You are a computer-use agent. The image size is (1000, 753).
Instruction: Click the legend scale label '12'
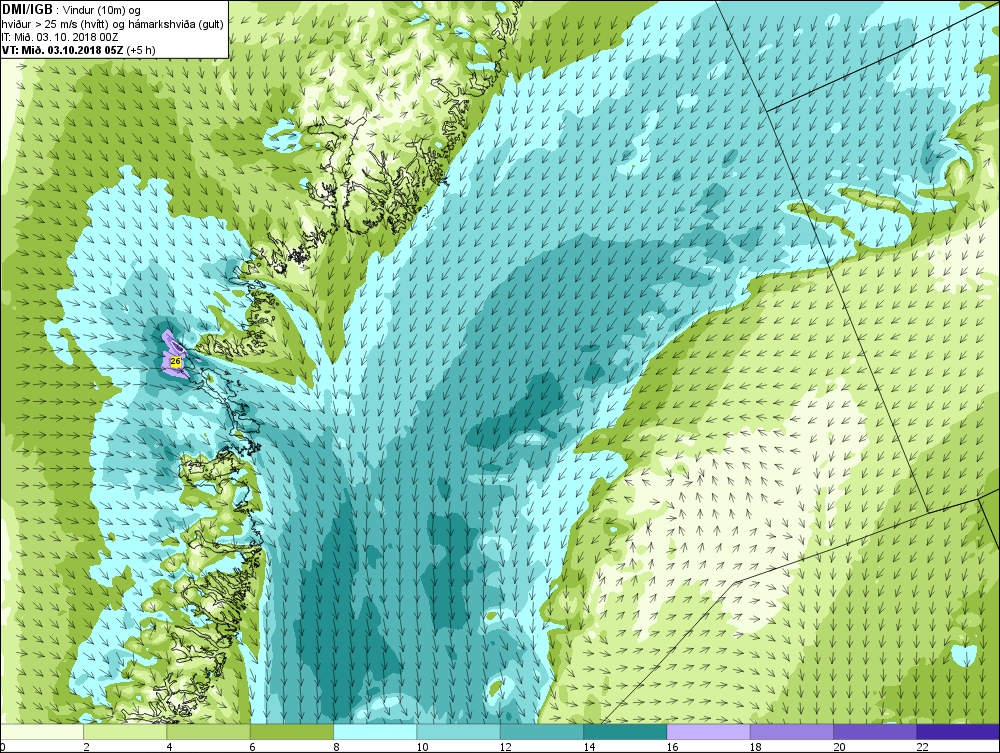coord(506,747)
